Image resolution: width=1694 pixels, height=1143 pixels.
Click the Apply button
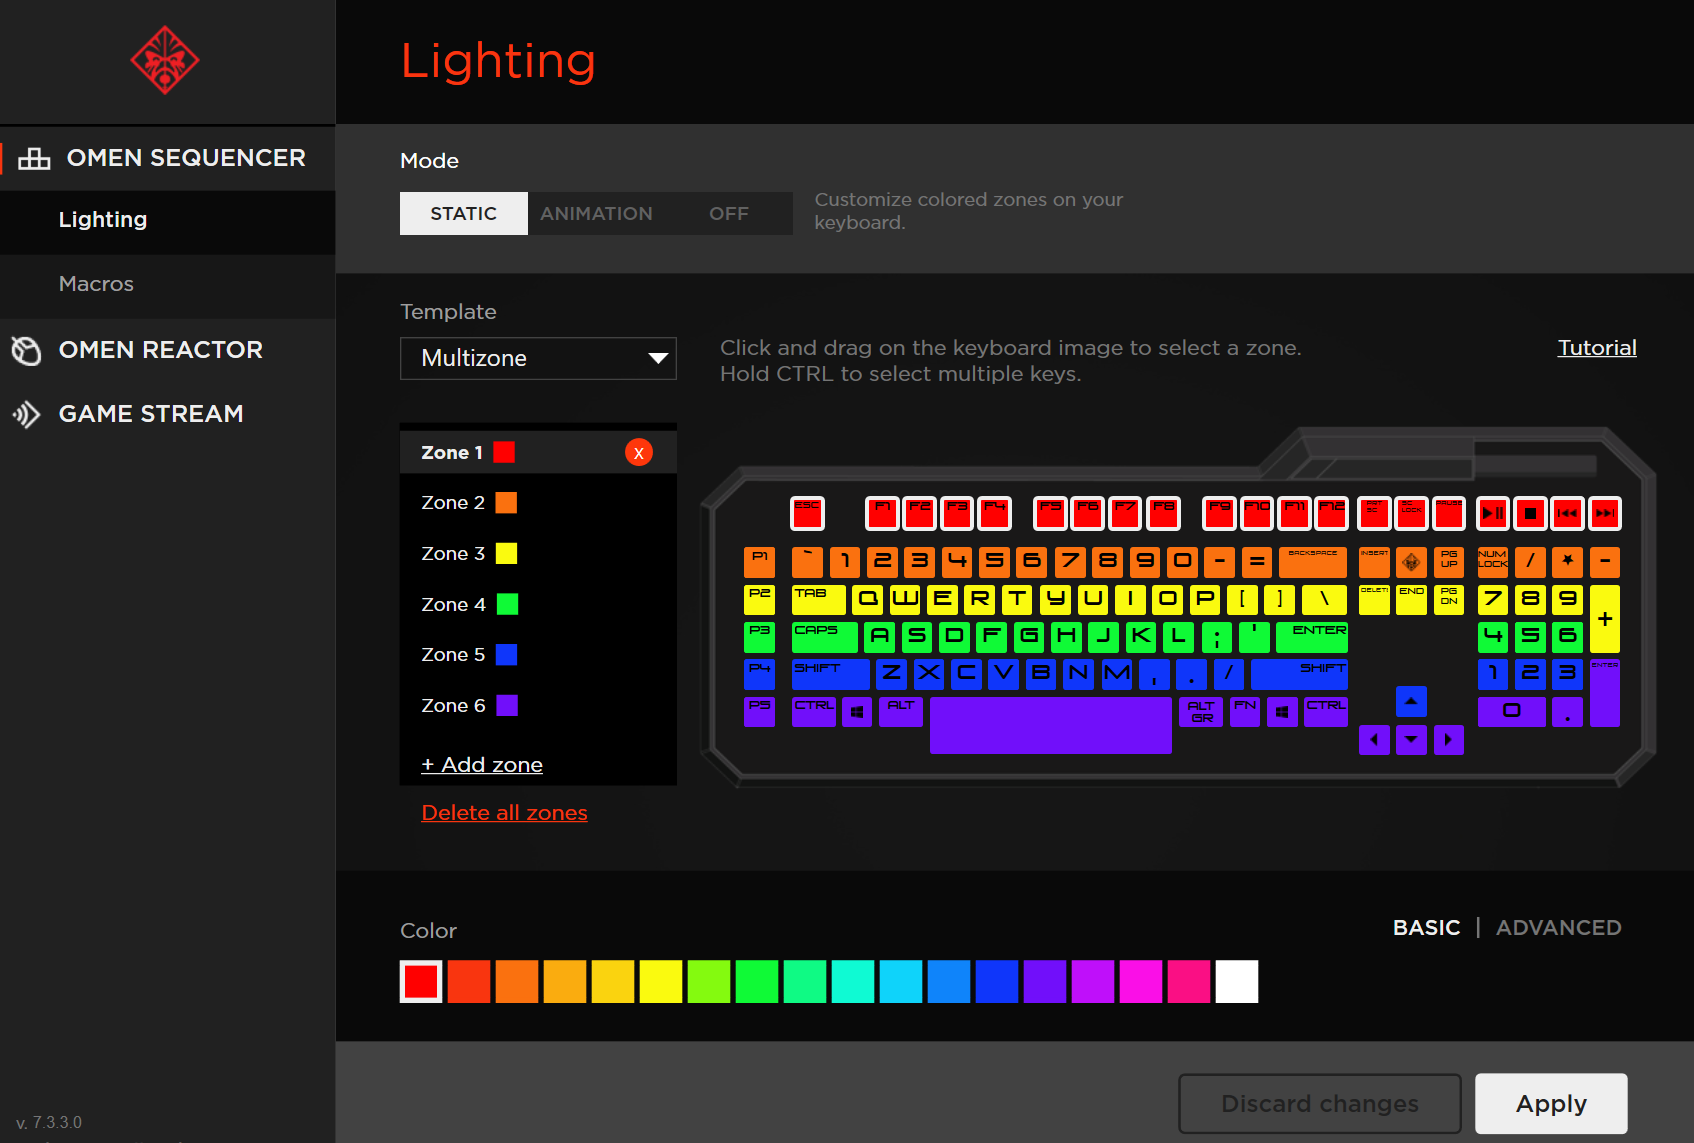(1551, 1104)
